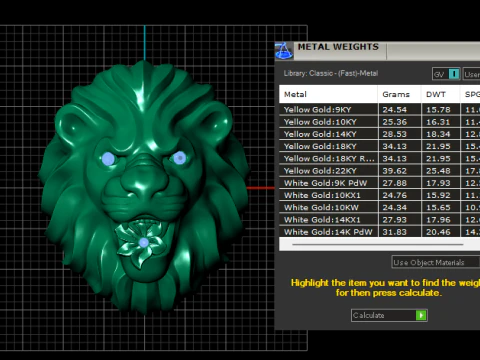The width and height of the screenshot is (480, 360).
Task: Click the 16.31 DWT value
Action: 438,122
